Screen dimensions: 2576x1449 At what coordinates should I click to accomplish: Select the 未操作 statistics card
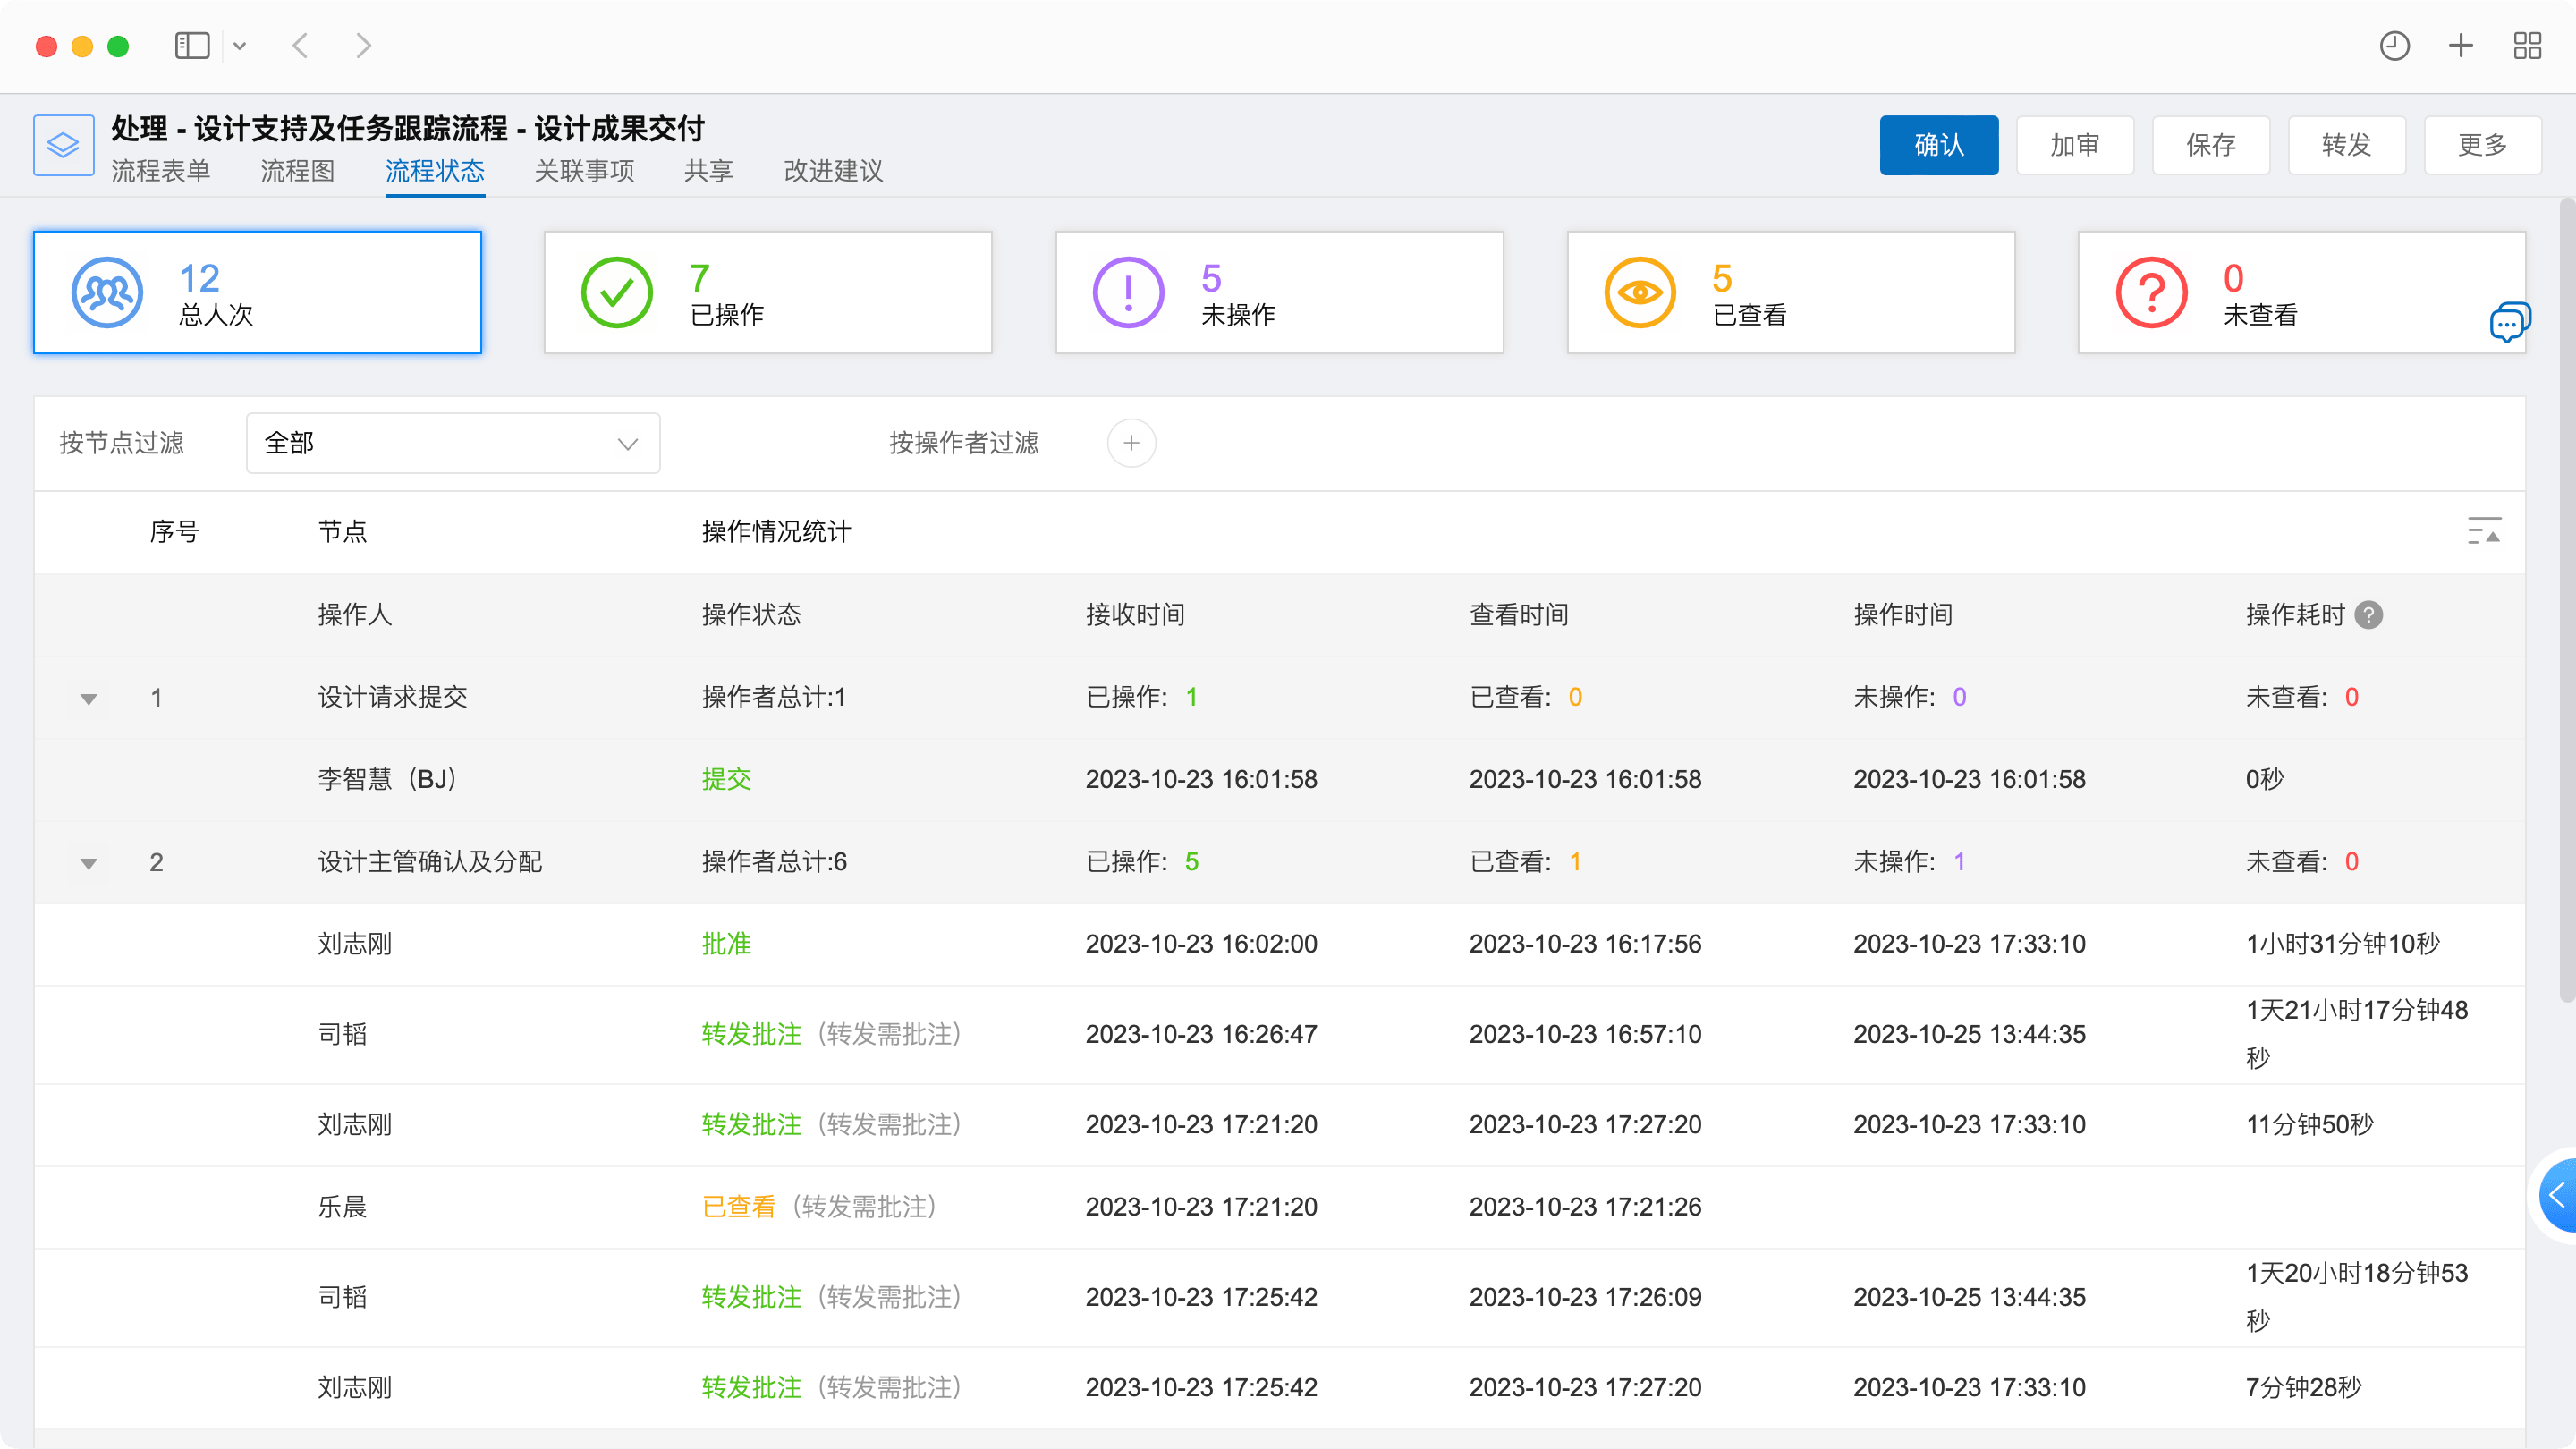[x=1279, y=293]
